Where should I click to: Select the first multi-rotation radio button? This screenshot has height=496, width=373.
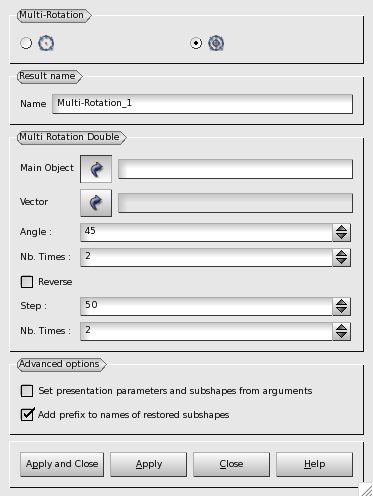pyautogui.click(x=26, y=43)
